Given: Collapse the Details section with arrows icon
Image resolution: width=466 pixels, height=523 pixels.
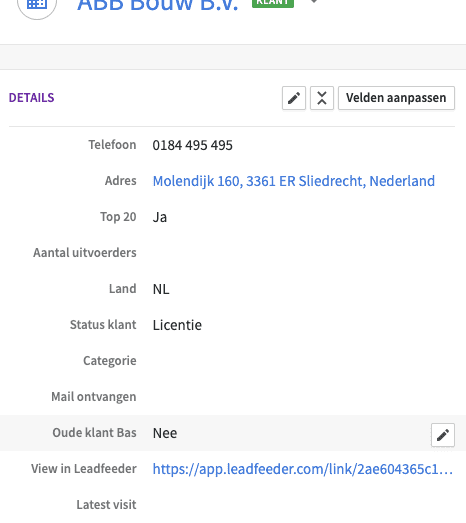Looking at the screenshot, I should pos(322,98).
